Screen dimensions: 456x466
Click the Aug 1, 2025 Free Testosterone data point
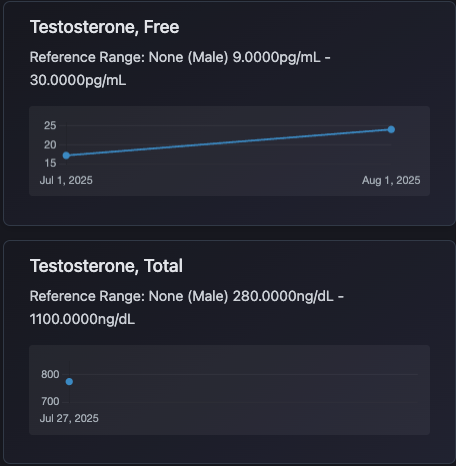pyautogui.click(x=391, y=129)
